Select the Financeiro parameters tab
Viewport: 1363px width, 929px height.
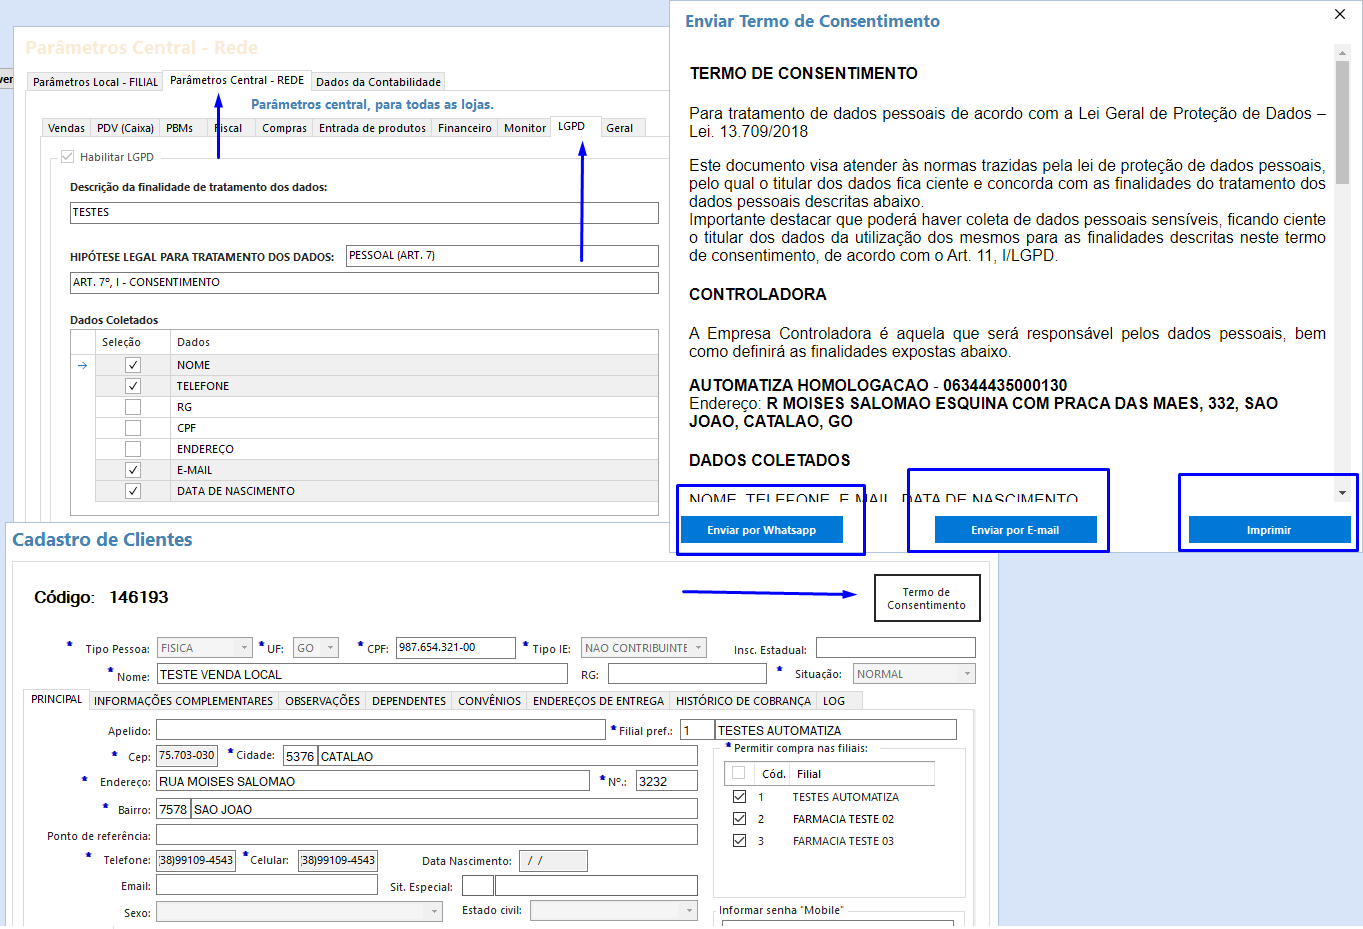(x=464, y=128)
